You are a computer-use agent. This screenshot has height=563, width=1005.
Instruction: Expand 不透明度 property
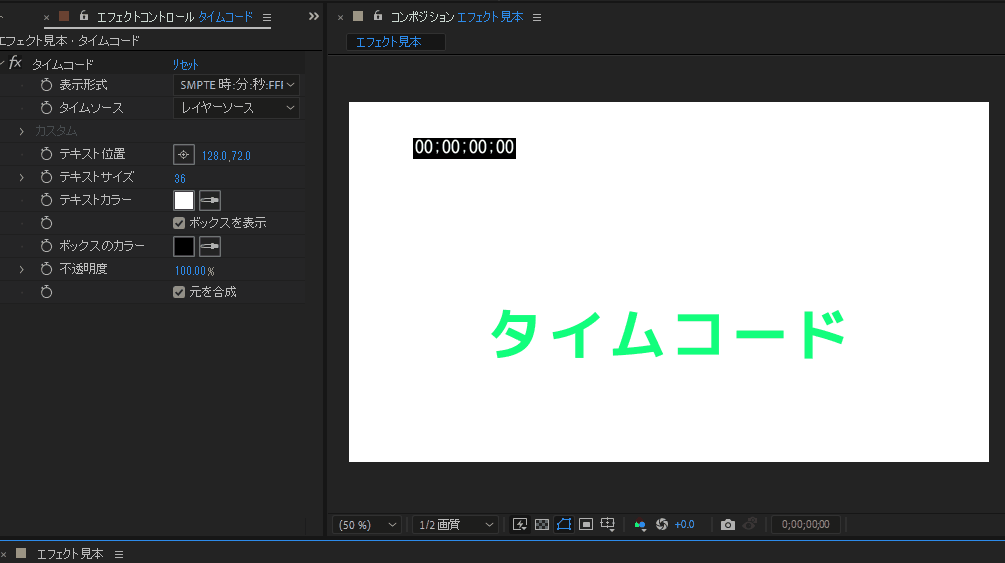pyautogui.click(x=22, y=269)
